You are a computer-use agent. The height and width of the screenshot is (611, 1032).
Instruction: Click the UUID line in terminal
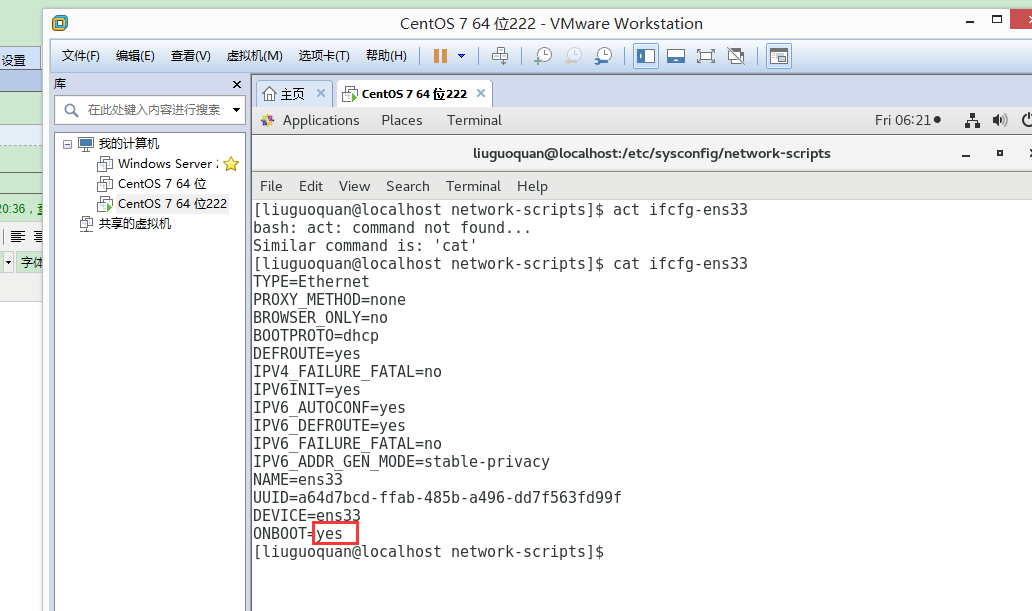[437, 498]
